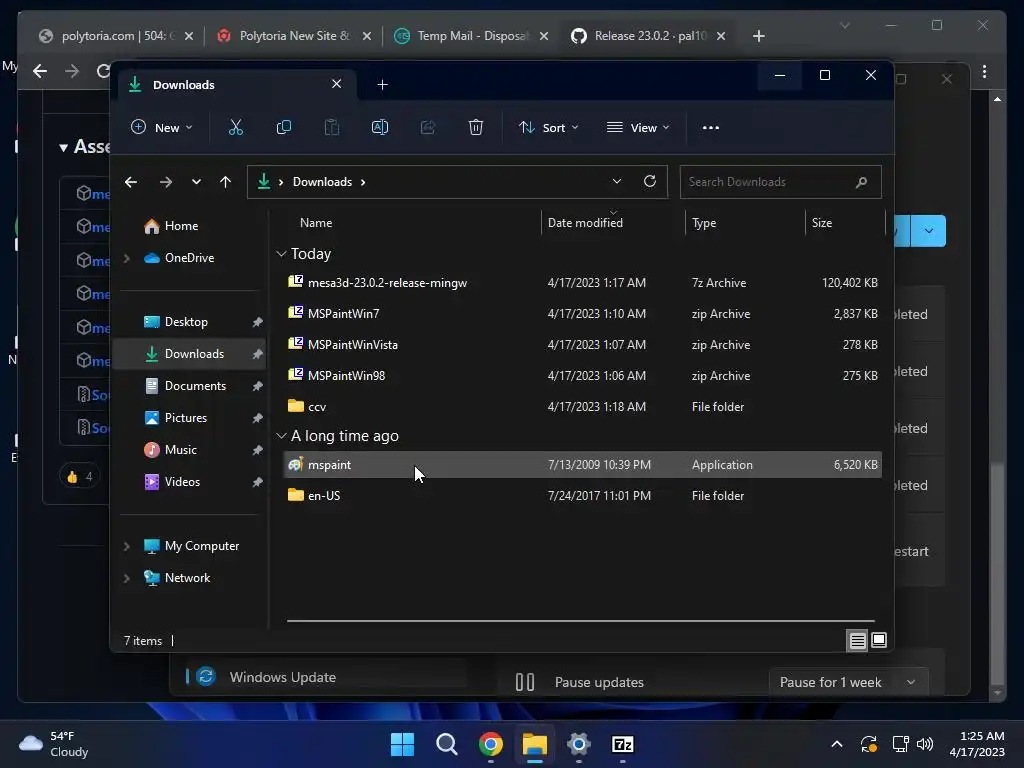Open Pause for 1 week dropdown
The image size is (1024, 768).
(848, 682)
